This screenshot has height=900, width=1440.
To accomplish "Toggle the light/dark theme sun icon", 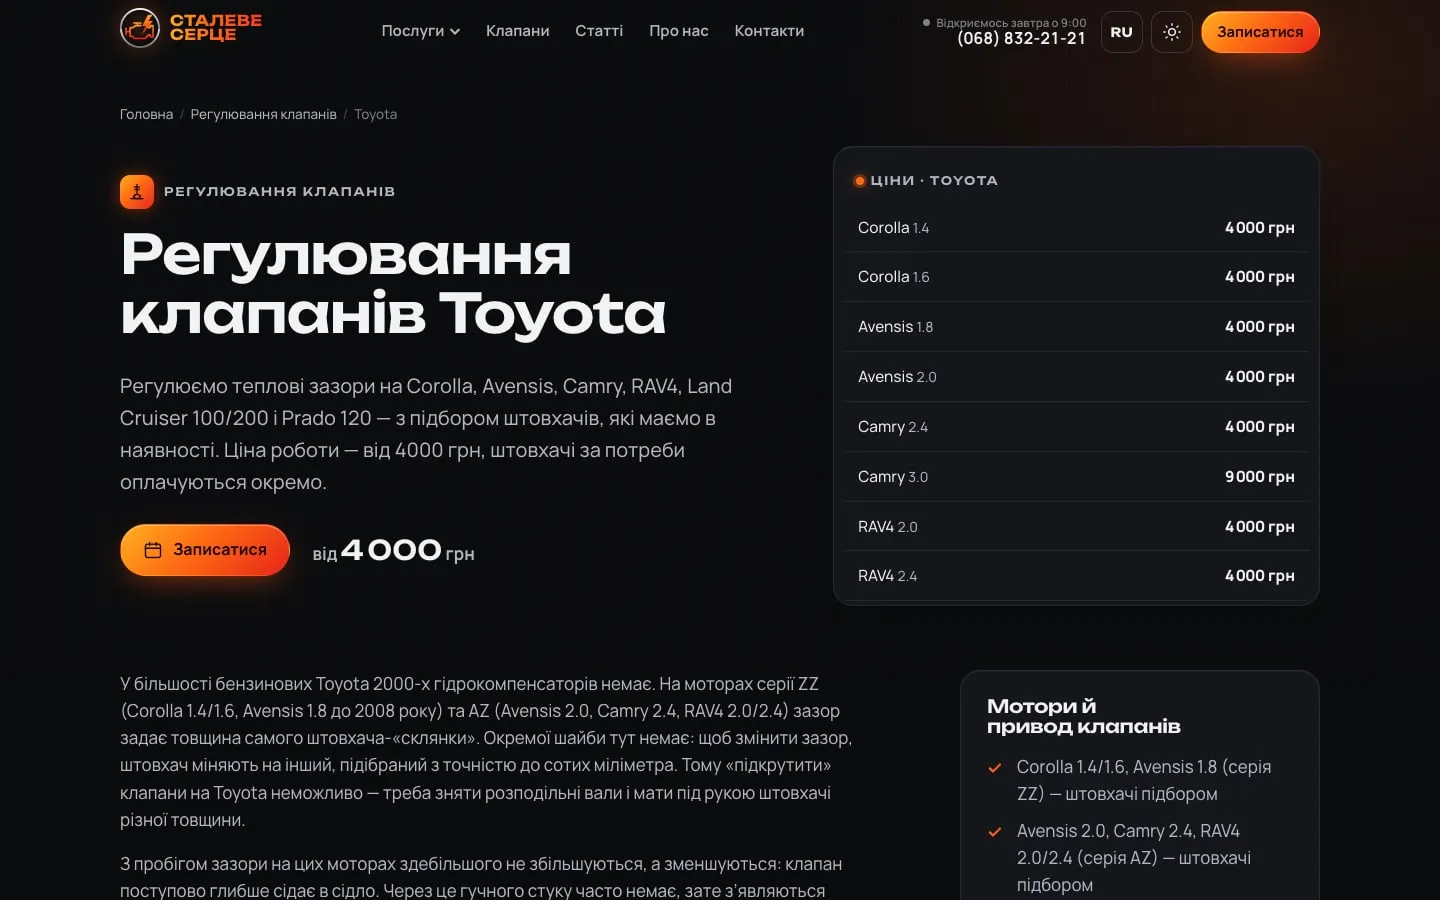I will tap(1172, 32).
